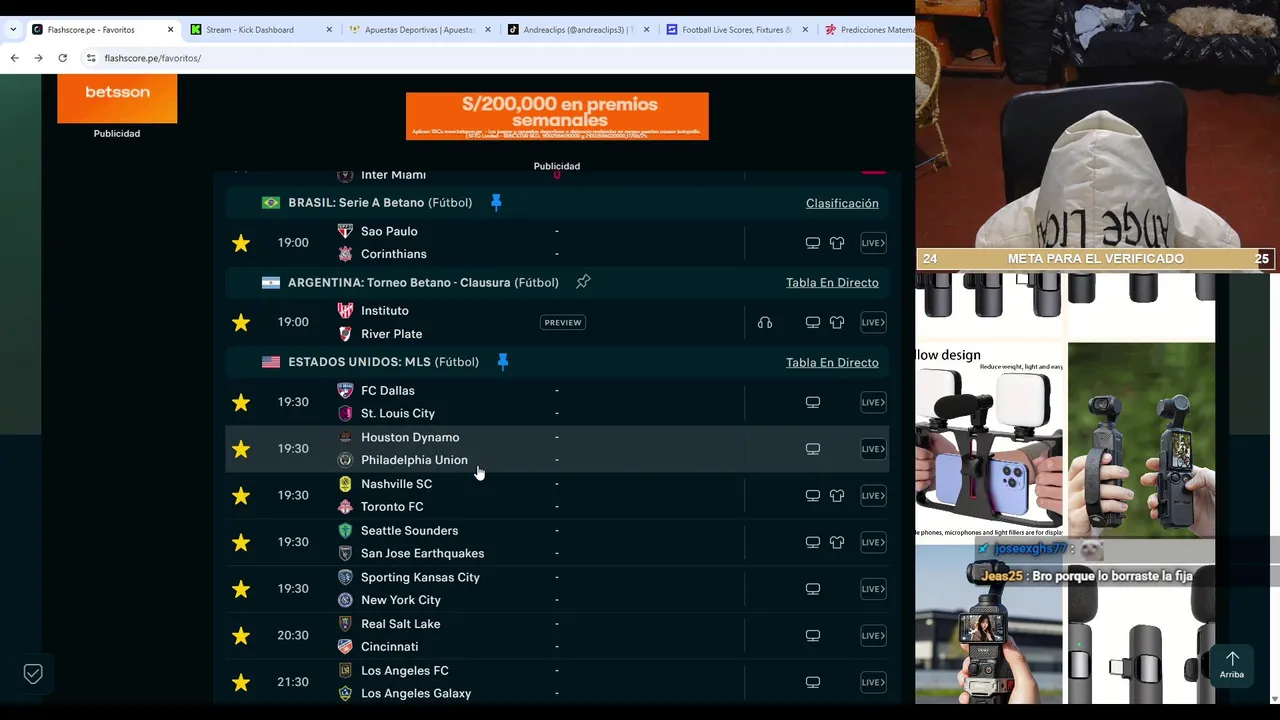The height and width of the screenshot is (720, 1280).
Task: Click shirt icon for Seattle Sounders match
Action: coord(837,542)
